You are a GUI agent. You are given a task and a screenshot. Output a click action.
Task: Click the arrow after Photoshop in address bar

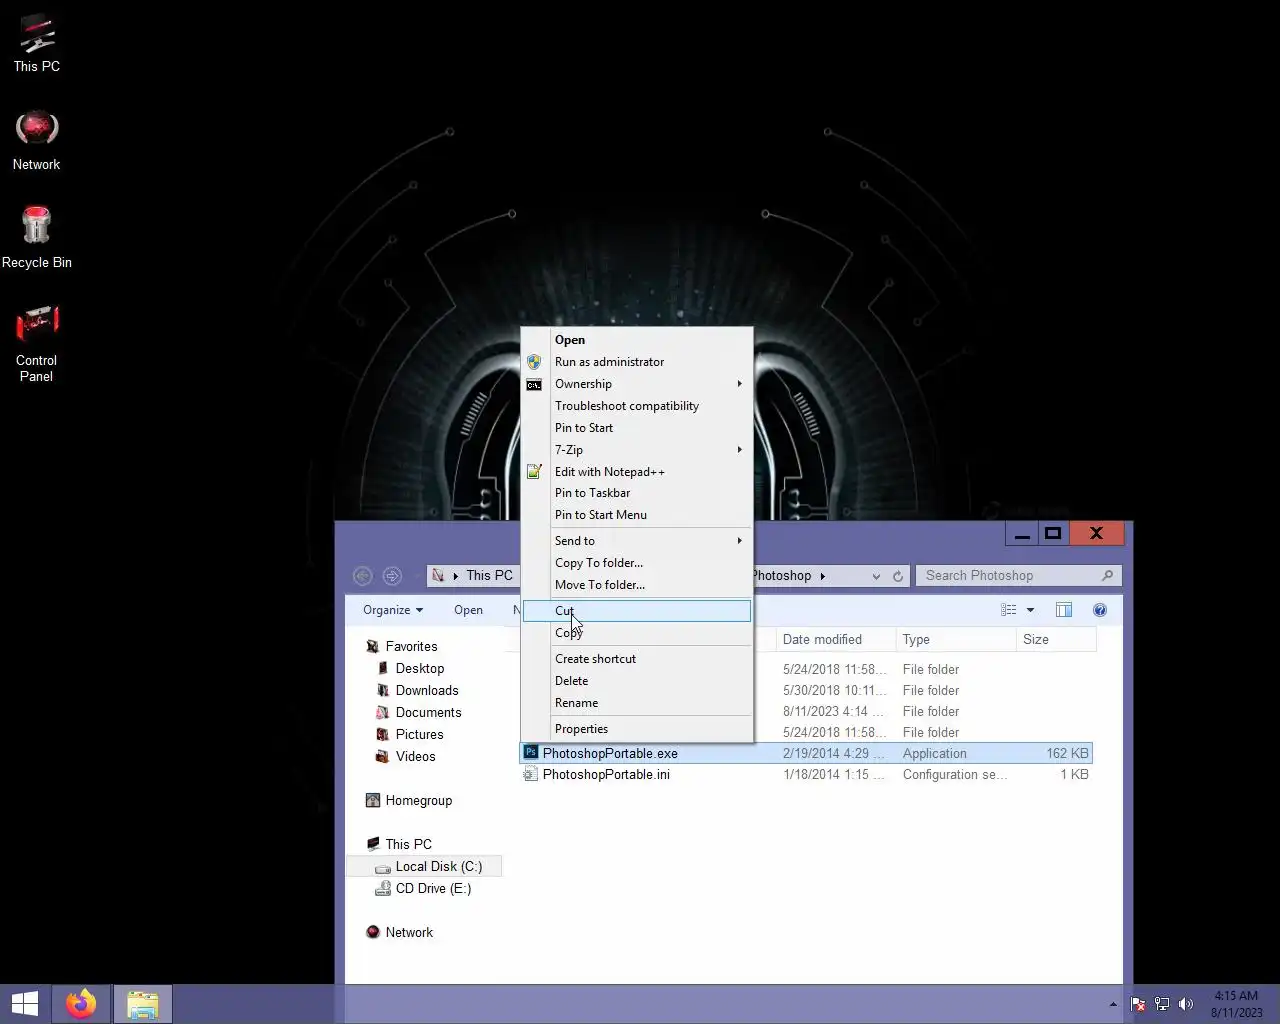coord(823,576)
